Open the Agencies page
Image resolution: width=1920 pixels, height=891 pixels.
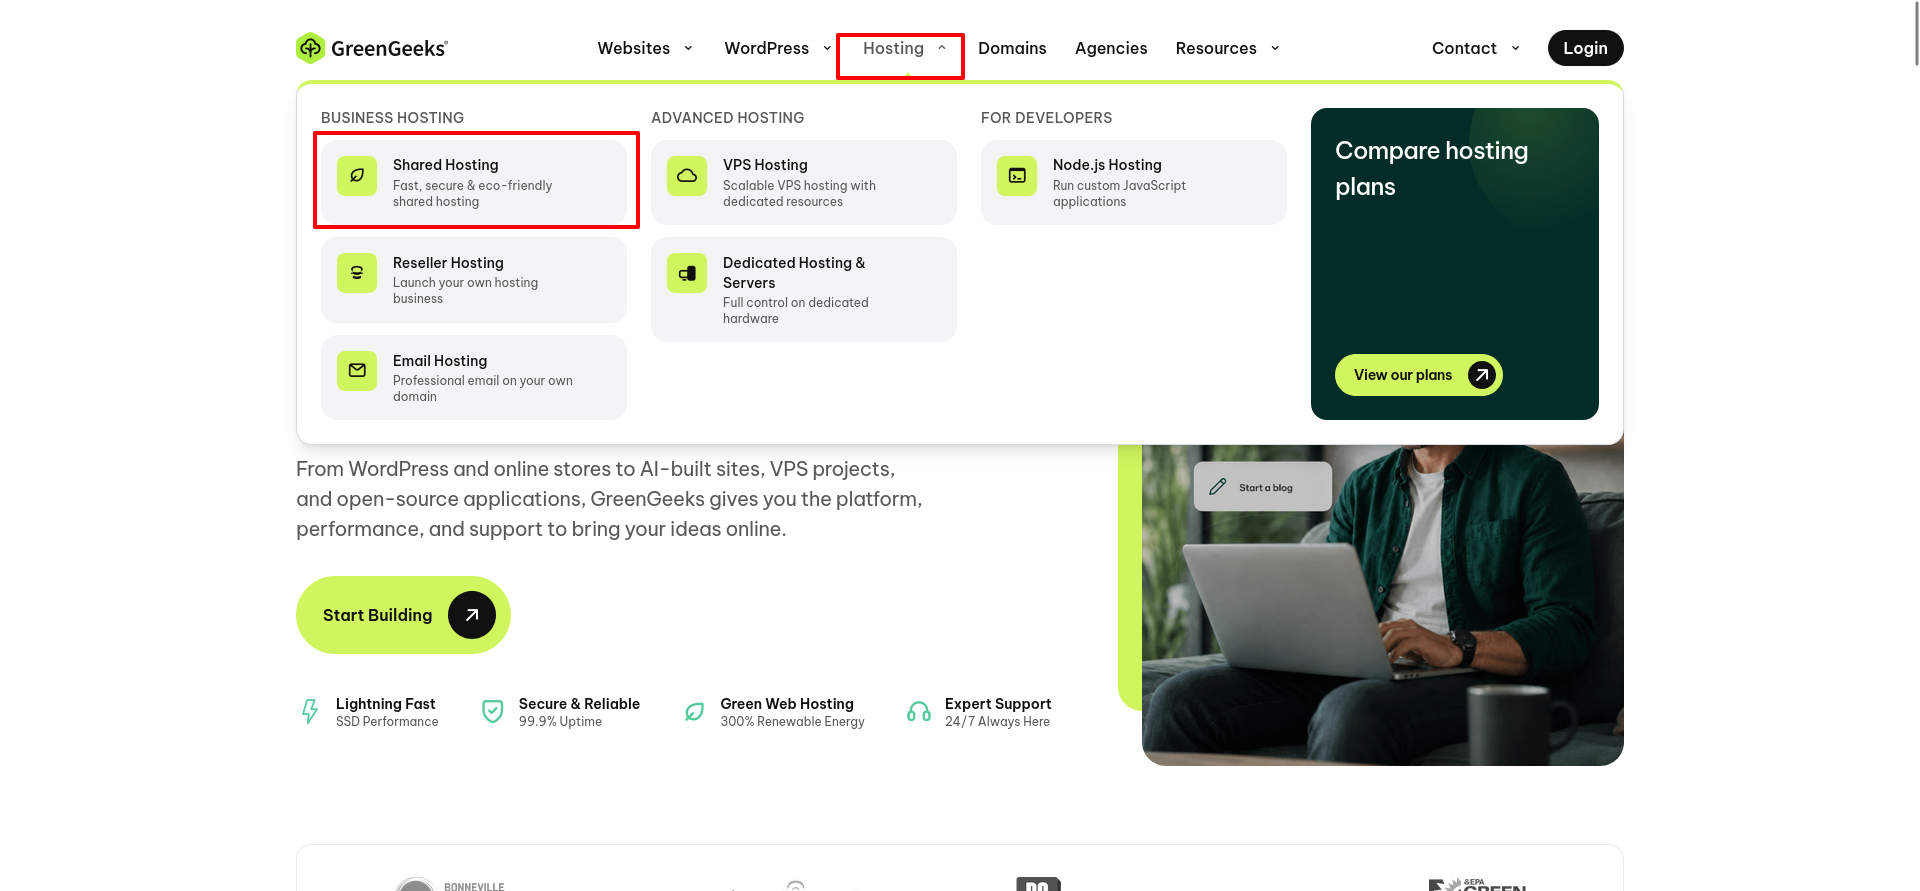1111,48
